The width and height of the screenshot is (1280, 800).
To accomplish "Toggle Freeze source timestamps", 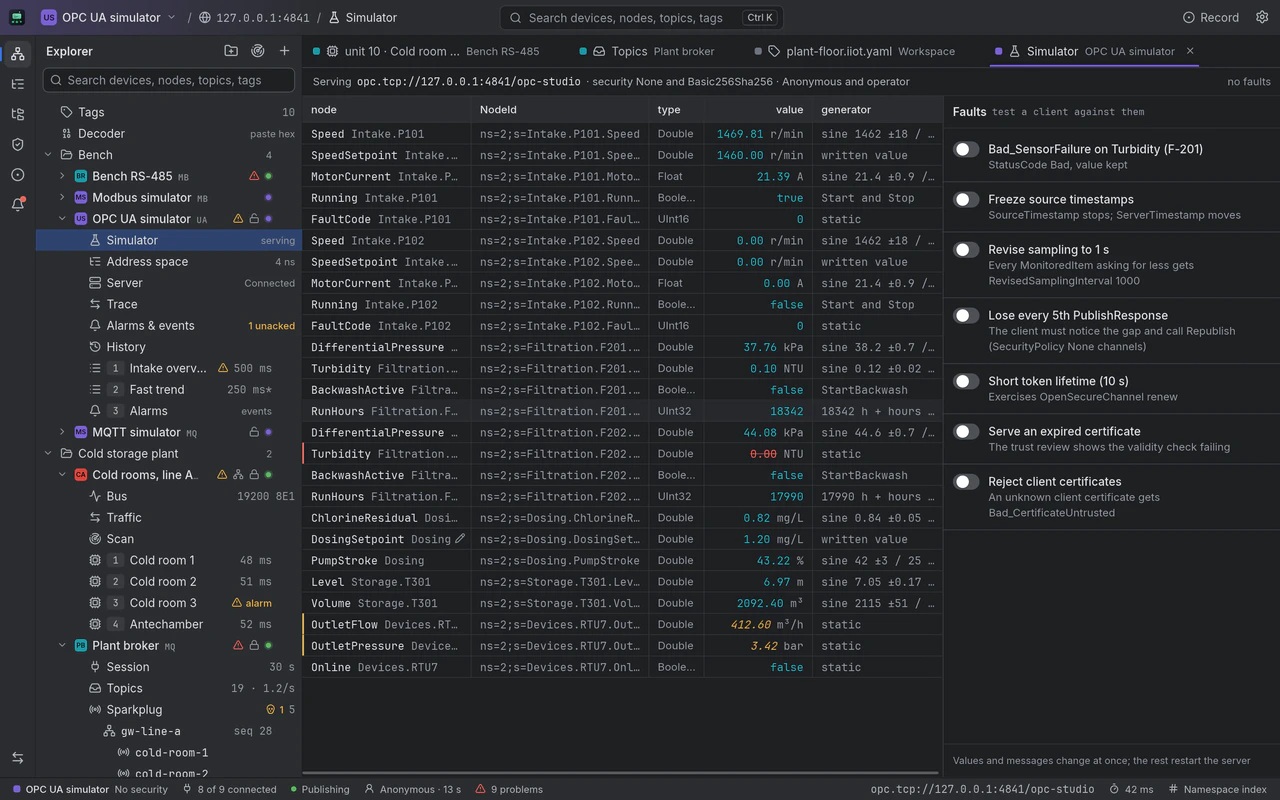I will point(966,199).
